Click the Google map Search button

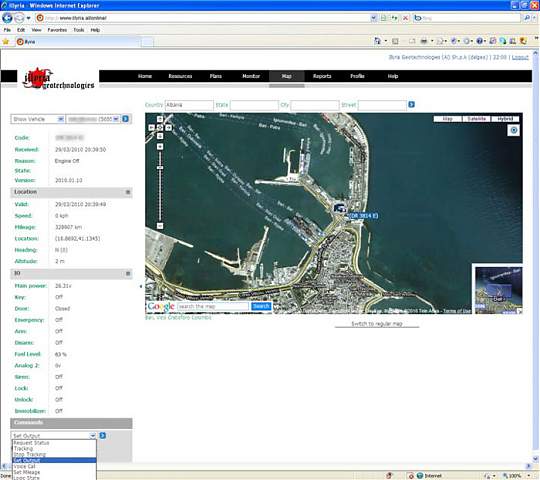tap(261, 306)
